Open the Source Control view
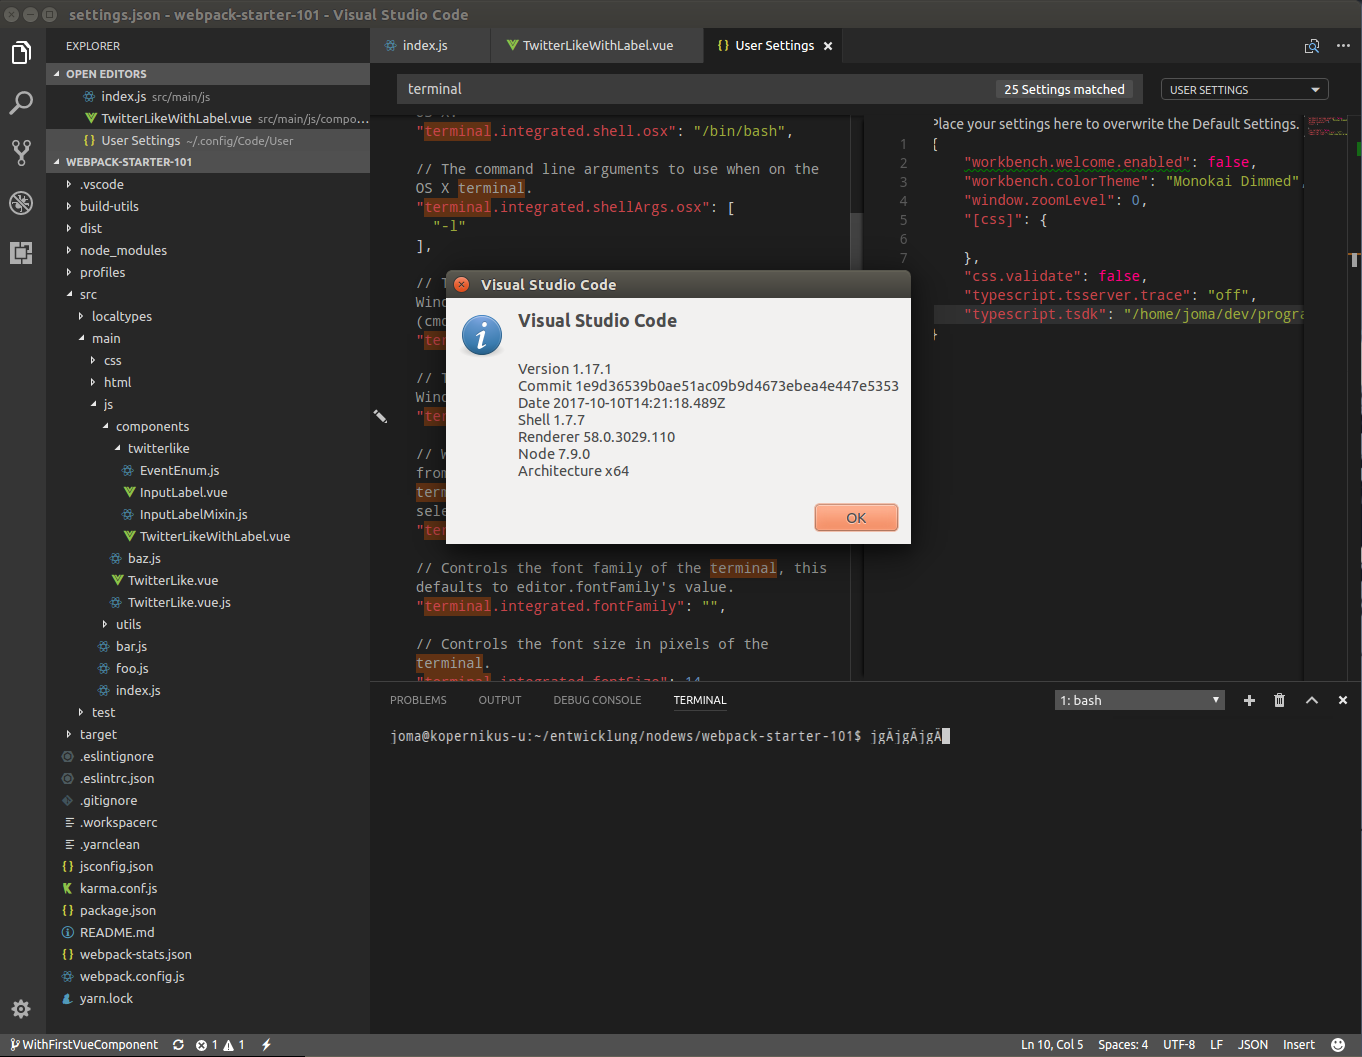This screenshot has height=1057, width=1362. pos(21,152)
